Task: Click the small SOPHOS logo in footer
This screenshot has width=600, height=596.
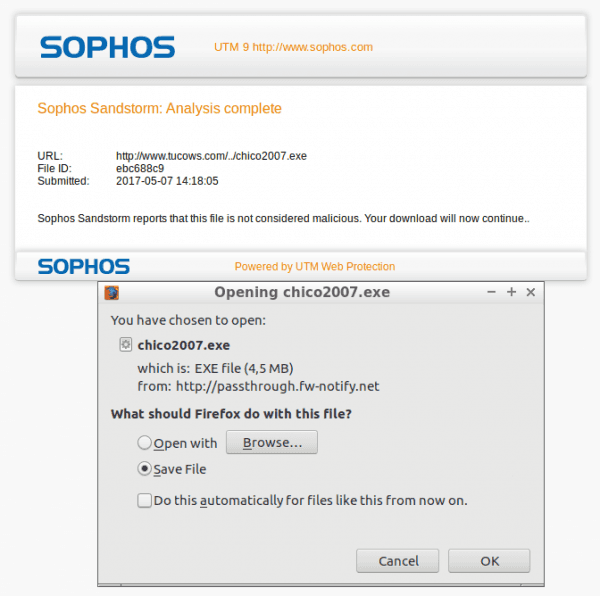Action: [x=84, y=266]
